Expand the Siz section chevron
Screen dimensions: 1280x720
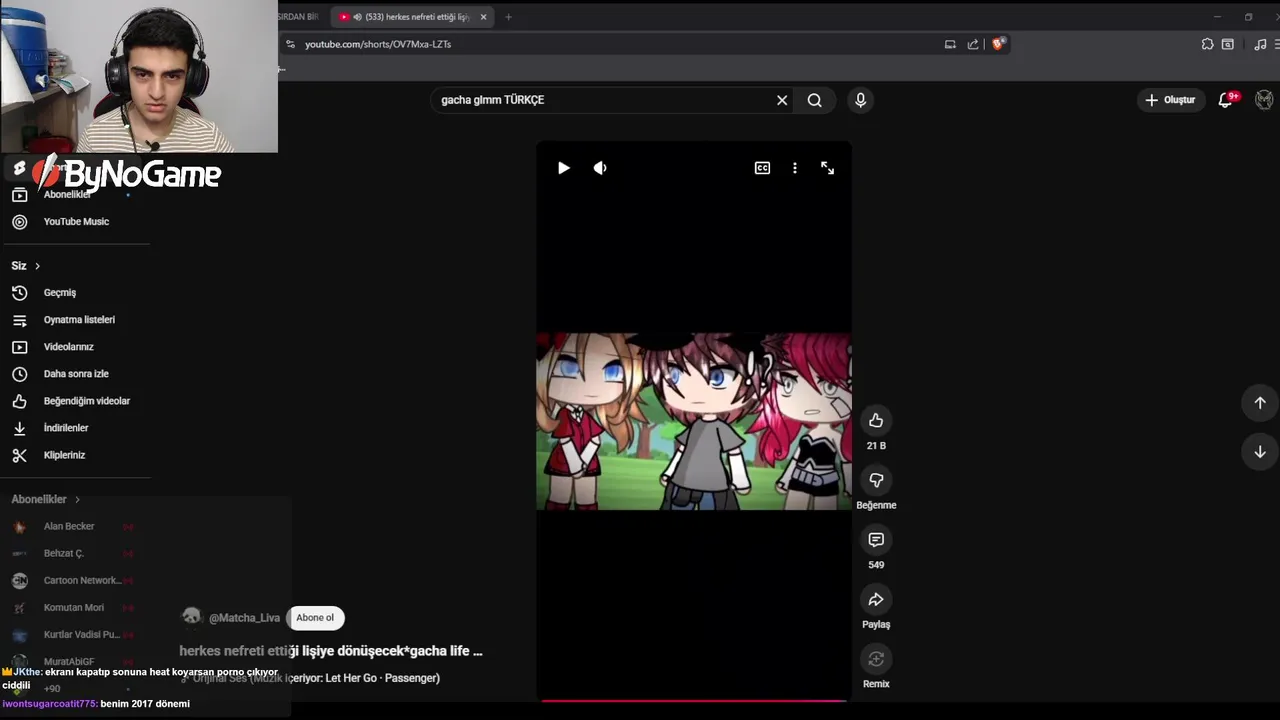(37, 266)
